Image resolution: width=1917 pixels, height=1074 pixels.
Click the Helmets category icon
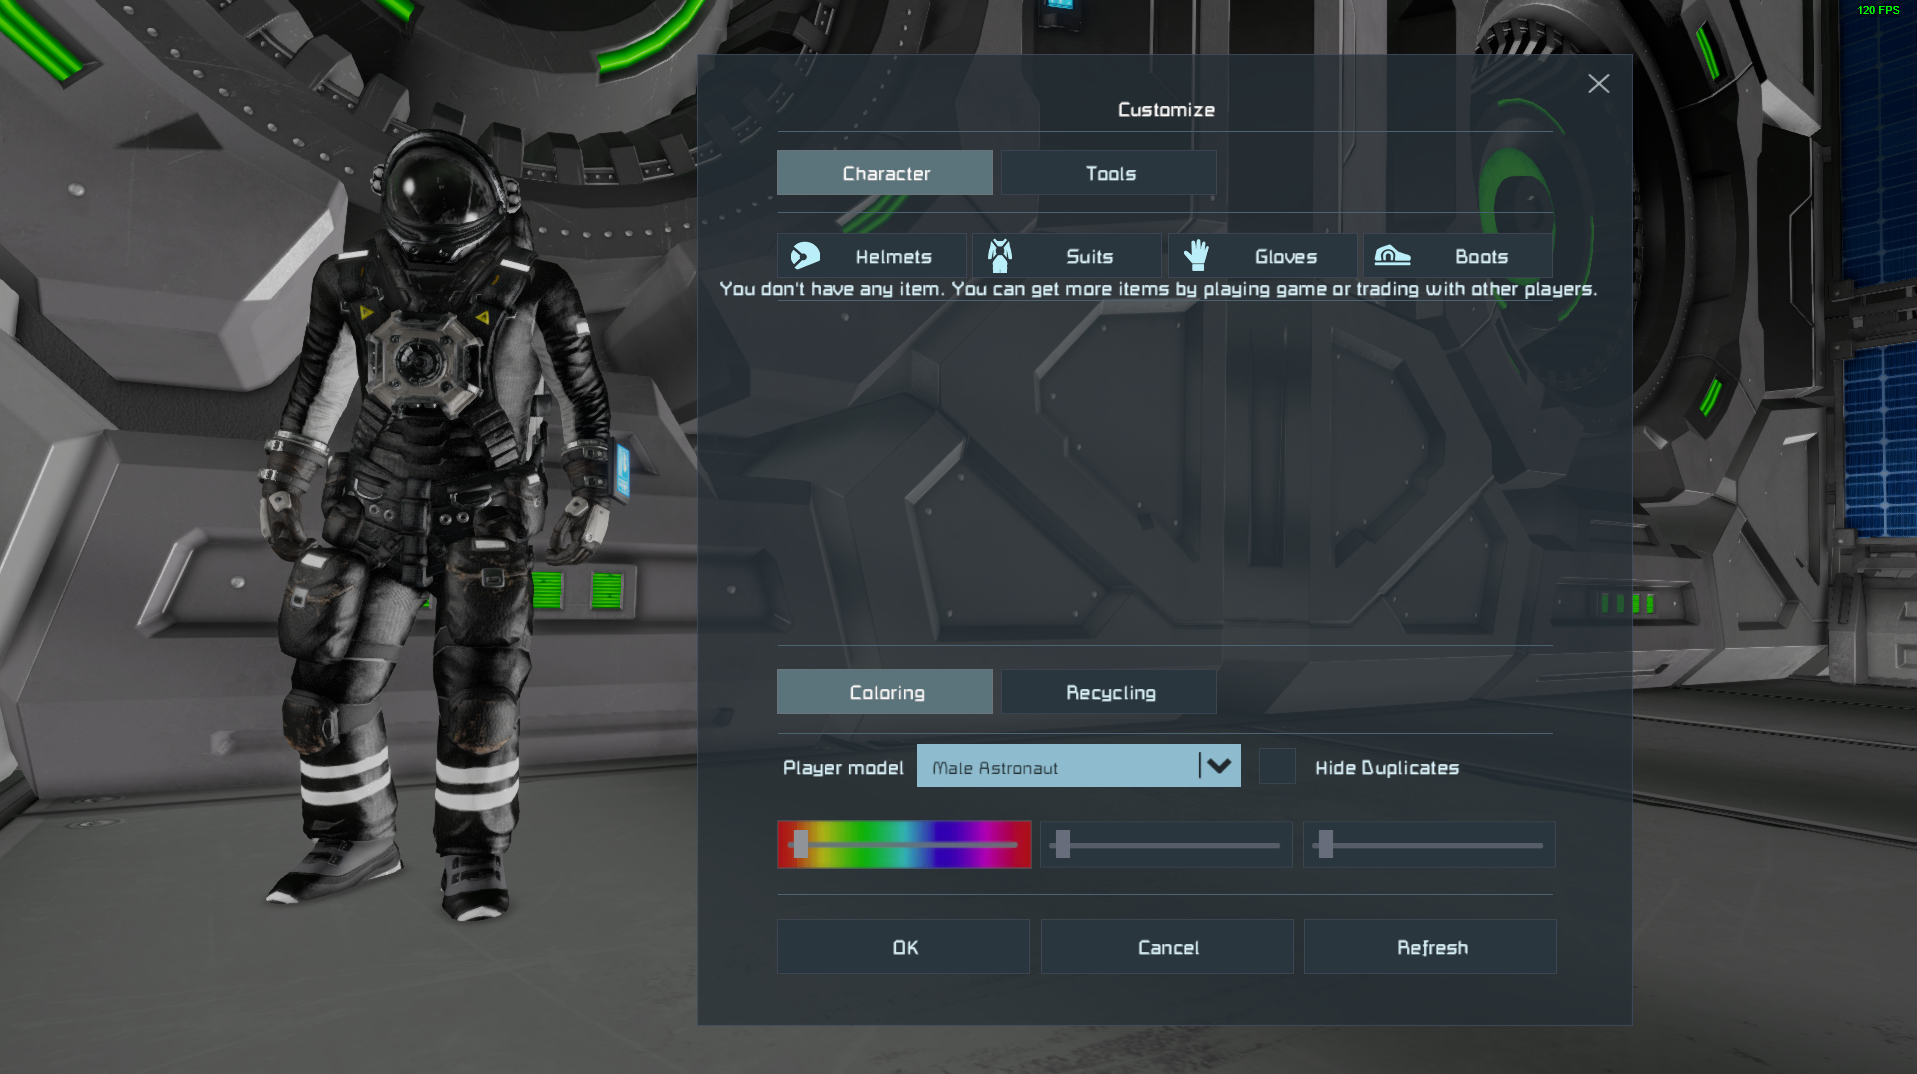(x=805, y=256)
